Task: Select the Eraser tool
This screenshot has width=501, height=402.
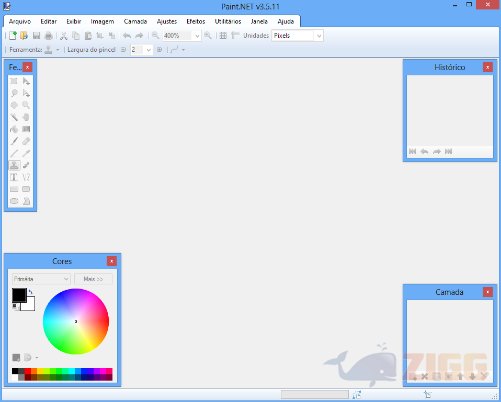Action: (26, 141)
